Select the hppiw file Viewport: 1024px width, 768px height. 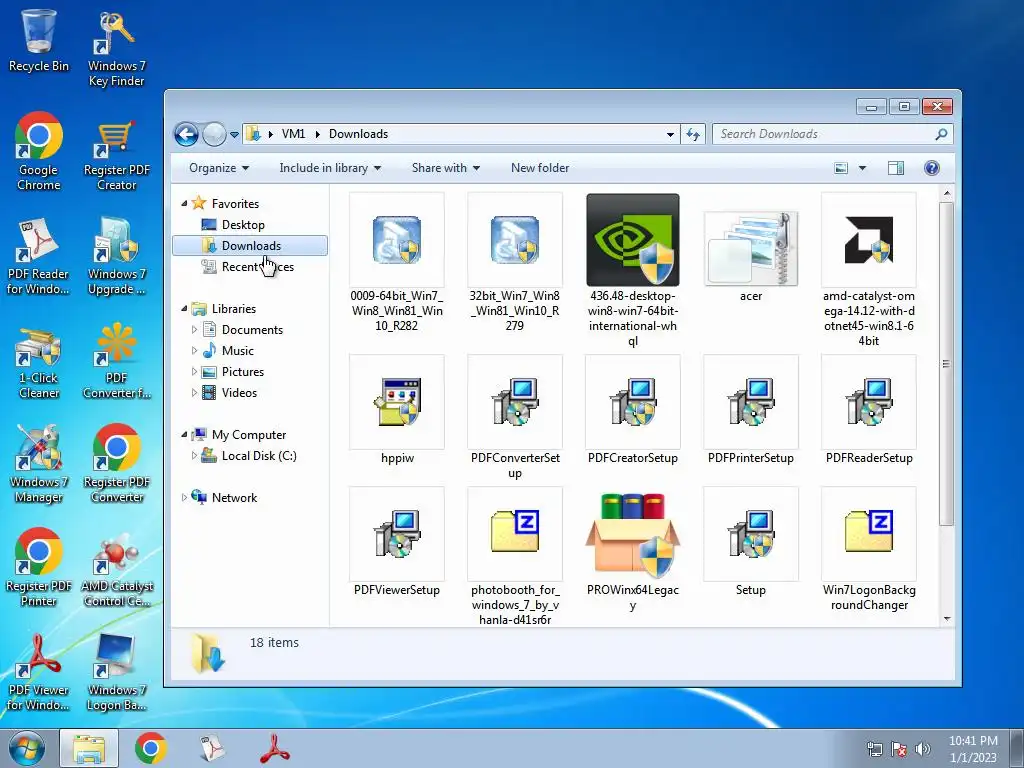click(397, 410)
